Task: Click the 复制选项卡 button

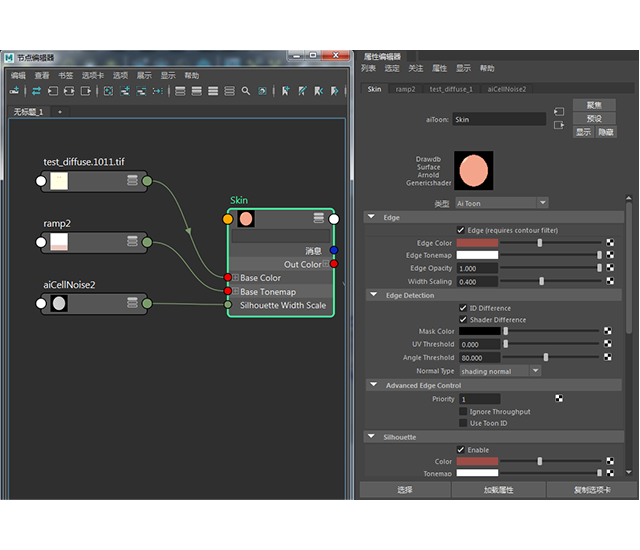Action: [591, 490]
